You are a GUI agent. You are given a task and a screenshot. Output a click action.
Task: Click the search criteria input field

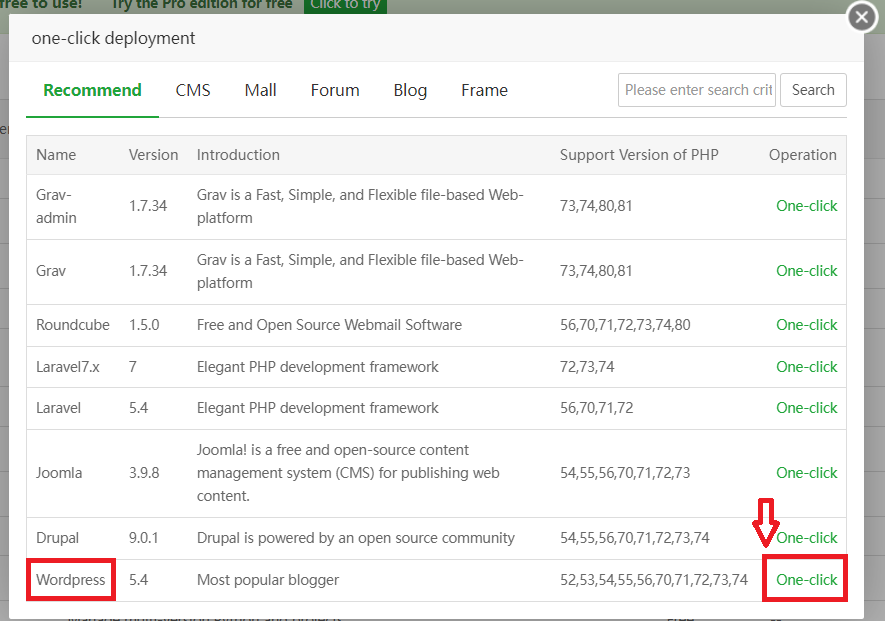coord(697,90)
